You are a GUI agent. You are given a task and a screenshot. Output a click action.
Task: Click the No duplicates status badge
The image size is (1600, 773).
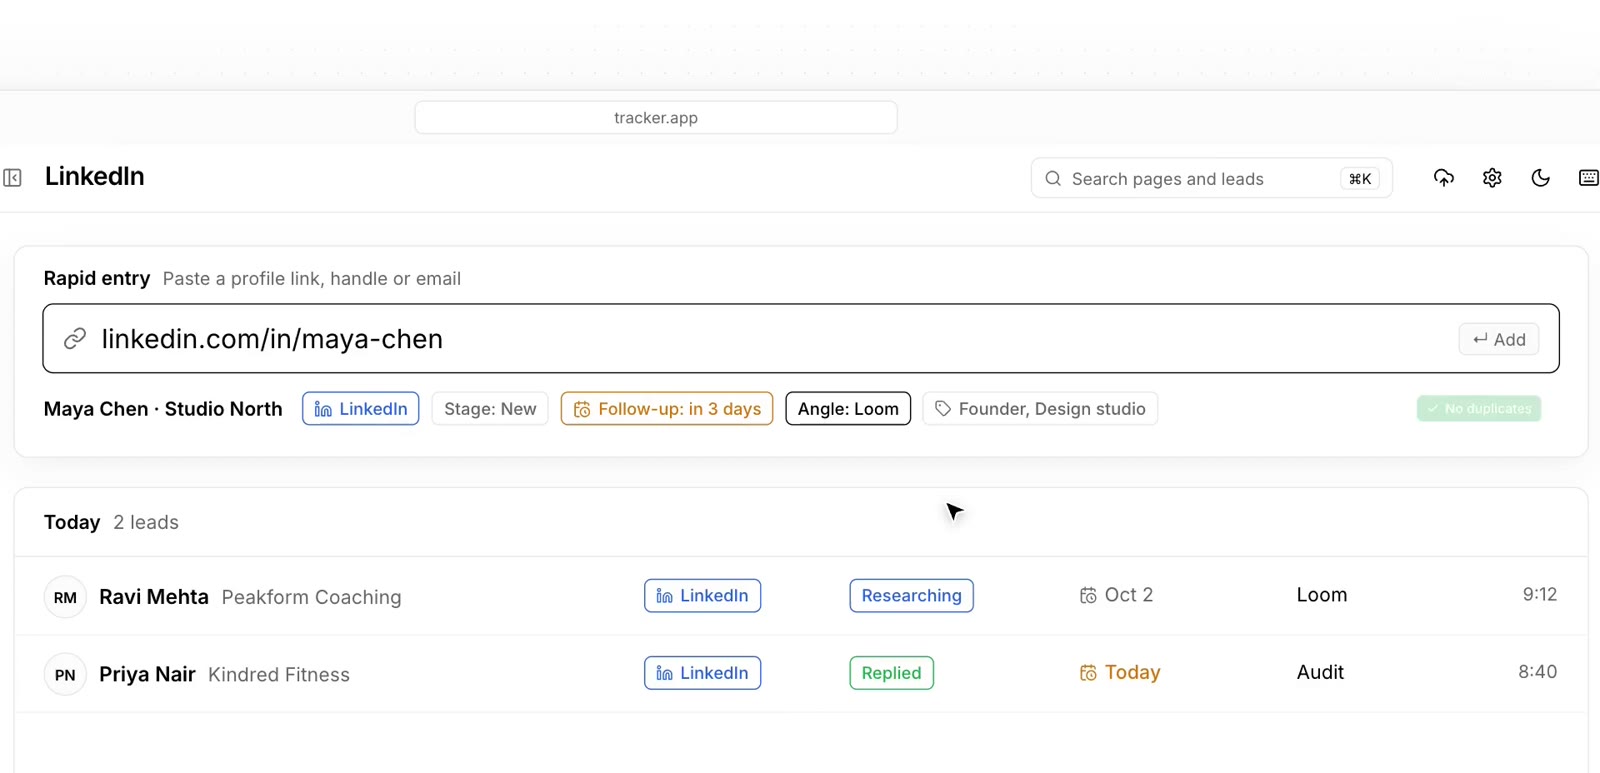coord(1479,408)
